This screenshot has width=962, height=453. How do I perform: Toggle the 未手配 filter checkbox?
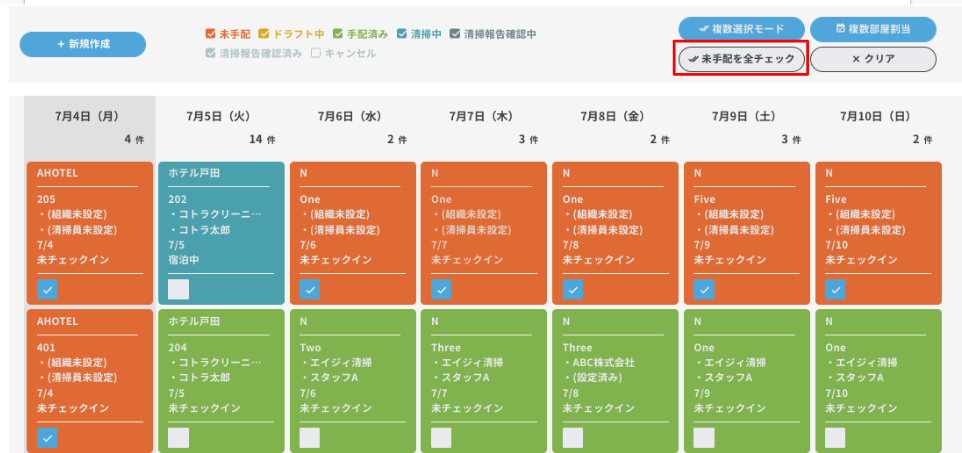[x=210, y=34]
